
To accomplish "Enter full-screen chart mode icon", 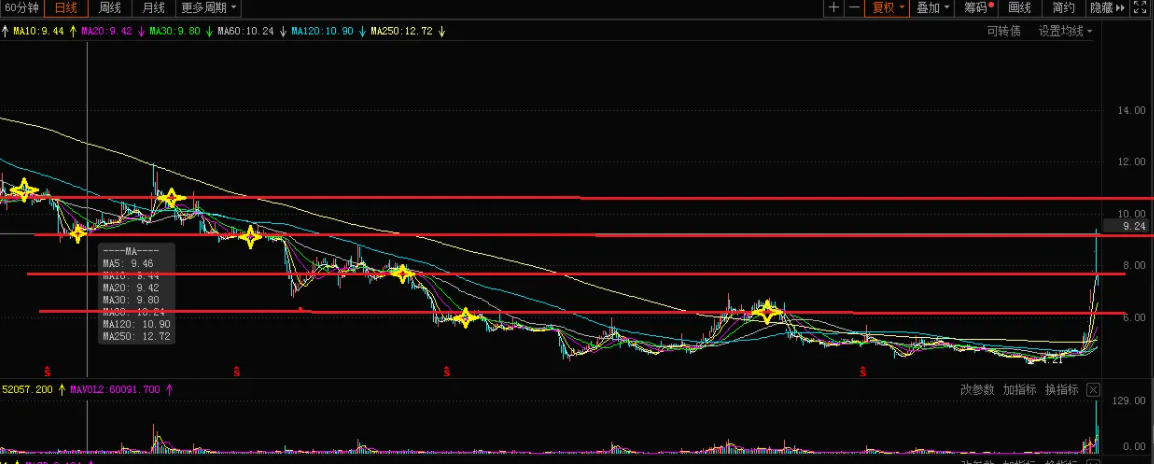I will (1141, 8).
